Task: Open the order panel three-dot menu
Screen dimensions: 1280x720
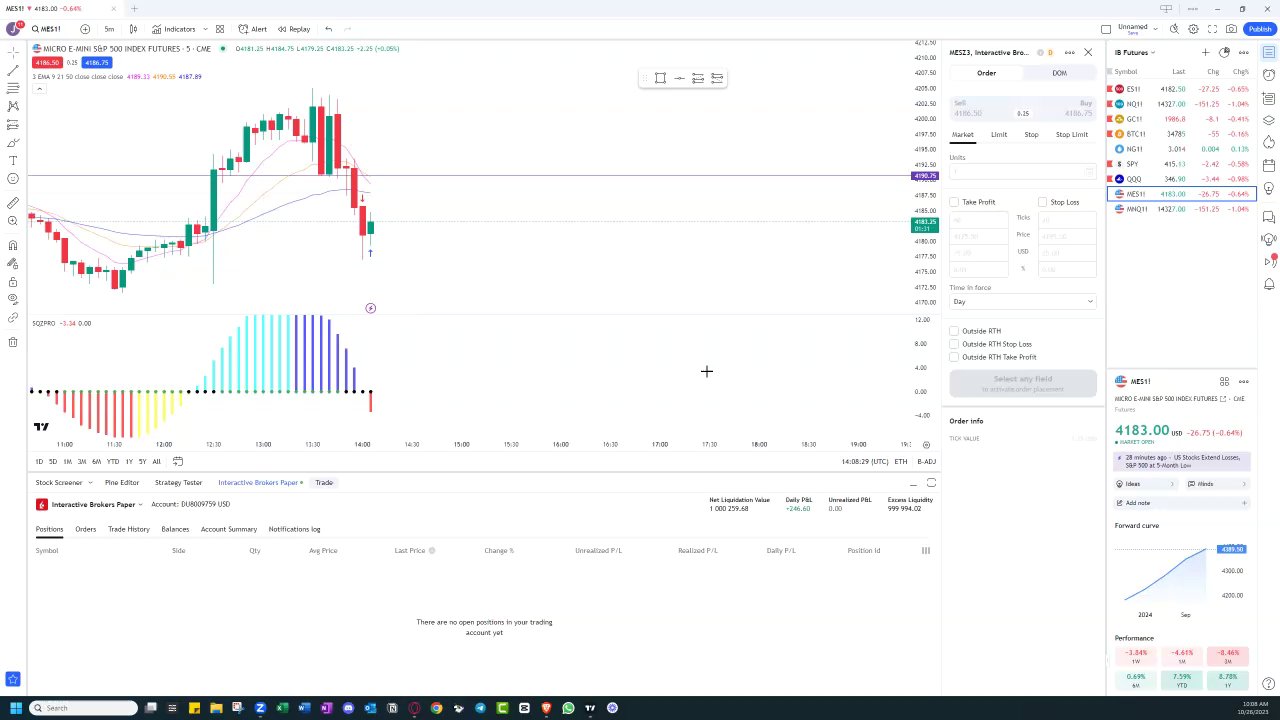Action: click(x=1069, y=52)
